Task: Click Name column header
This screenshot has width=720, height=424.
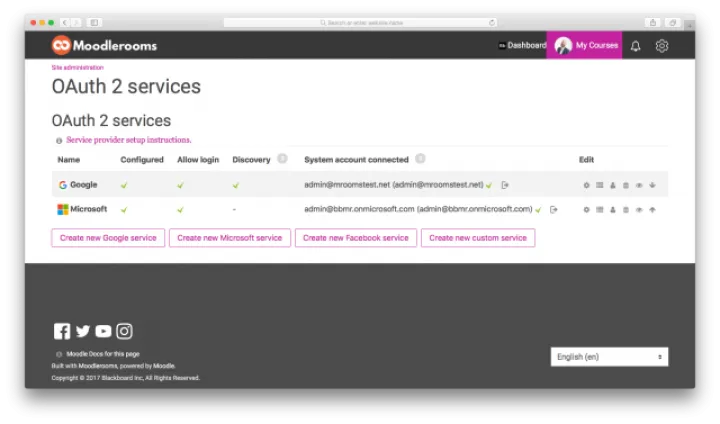Action: [69, 159]
